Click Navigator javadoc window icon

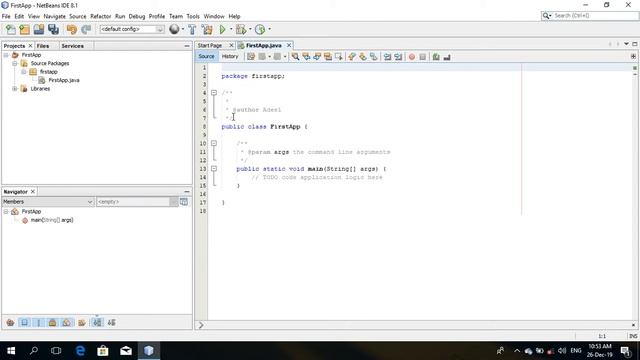(184, 202)
